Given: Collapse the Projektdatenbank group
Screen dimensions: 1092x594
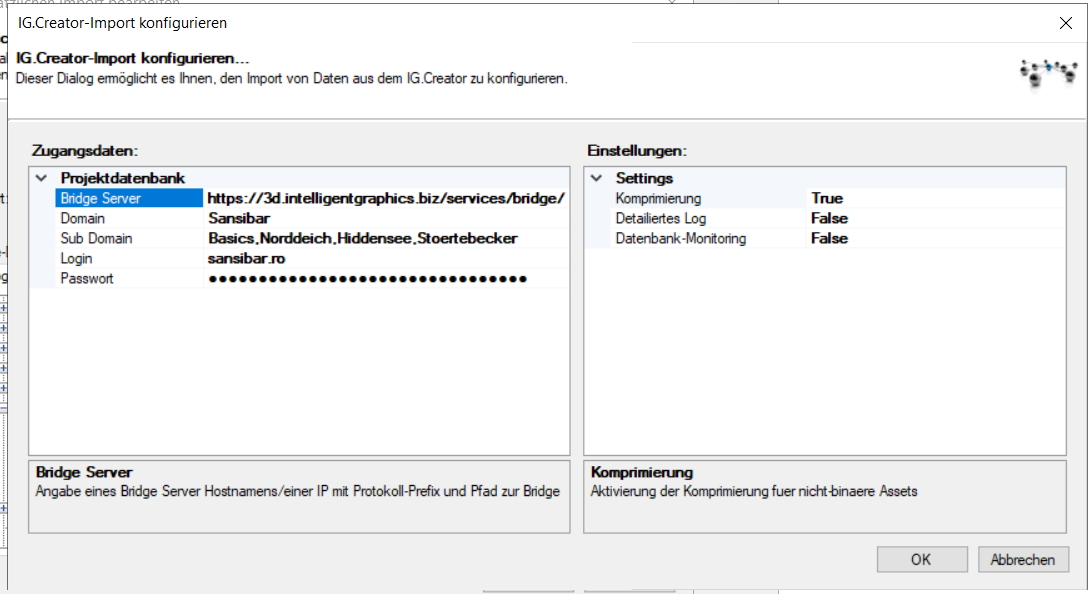Looking at the screenshot, I should [41, 178].
